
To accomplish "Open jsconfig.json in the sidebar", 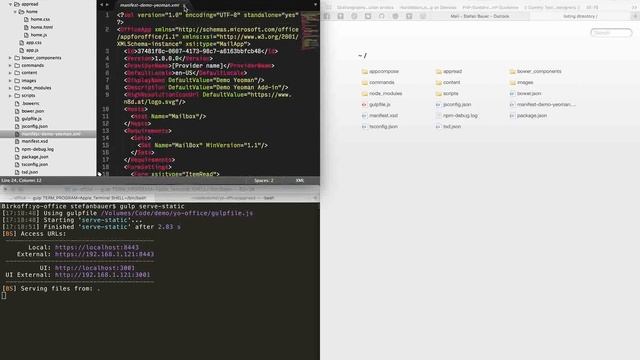I will tap(35, 127).
